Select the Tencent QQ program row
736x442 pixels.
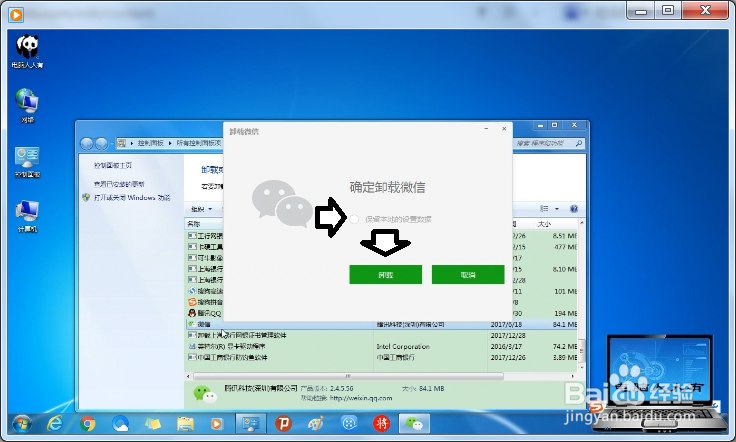(x=206, y=313)
